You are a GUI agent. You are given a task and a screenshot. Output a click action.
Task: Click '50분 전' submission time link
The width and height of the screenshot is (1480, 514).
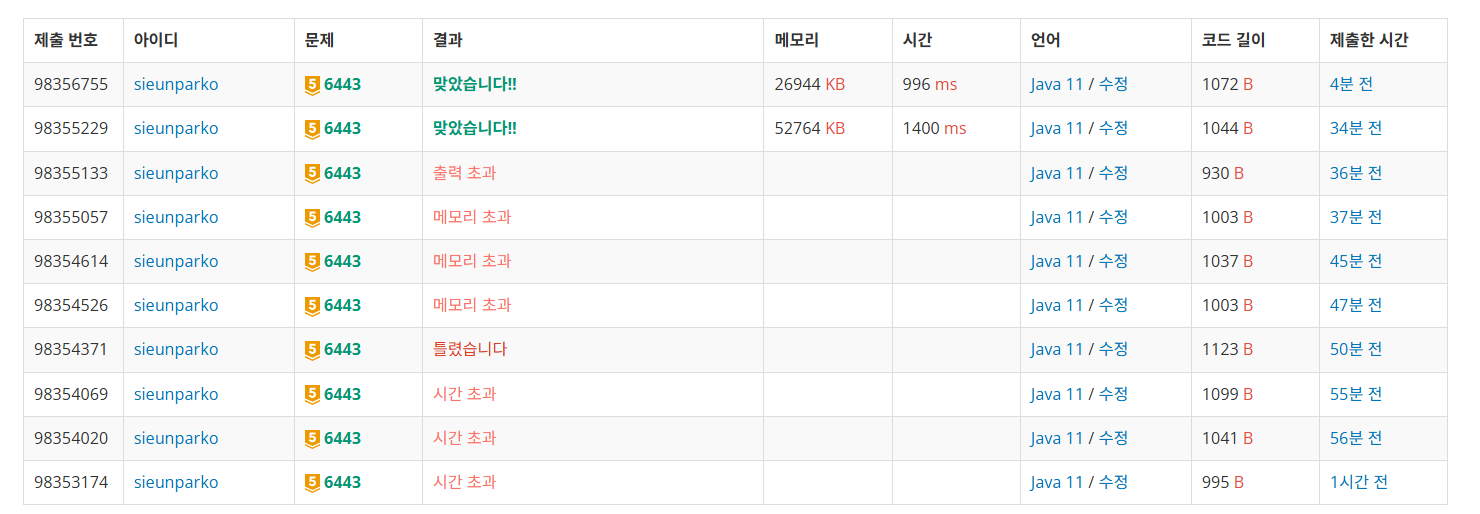click(1356, 350)
